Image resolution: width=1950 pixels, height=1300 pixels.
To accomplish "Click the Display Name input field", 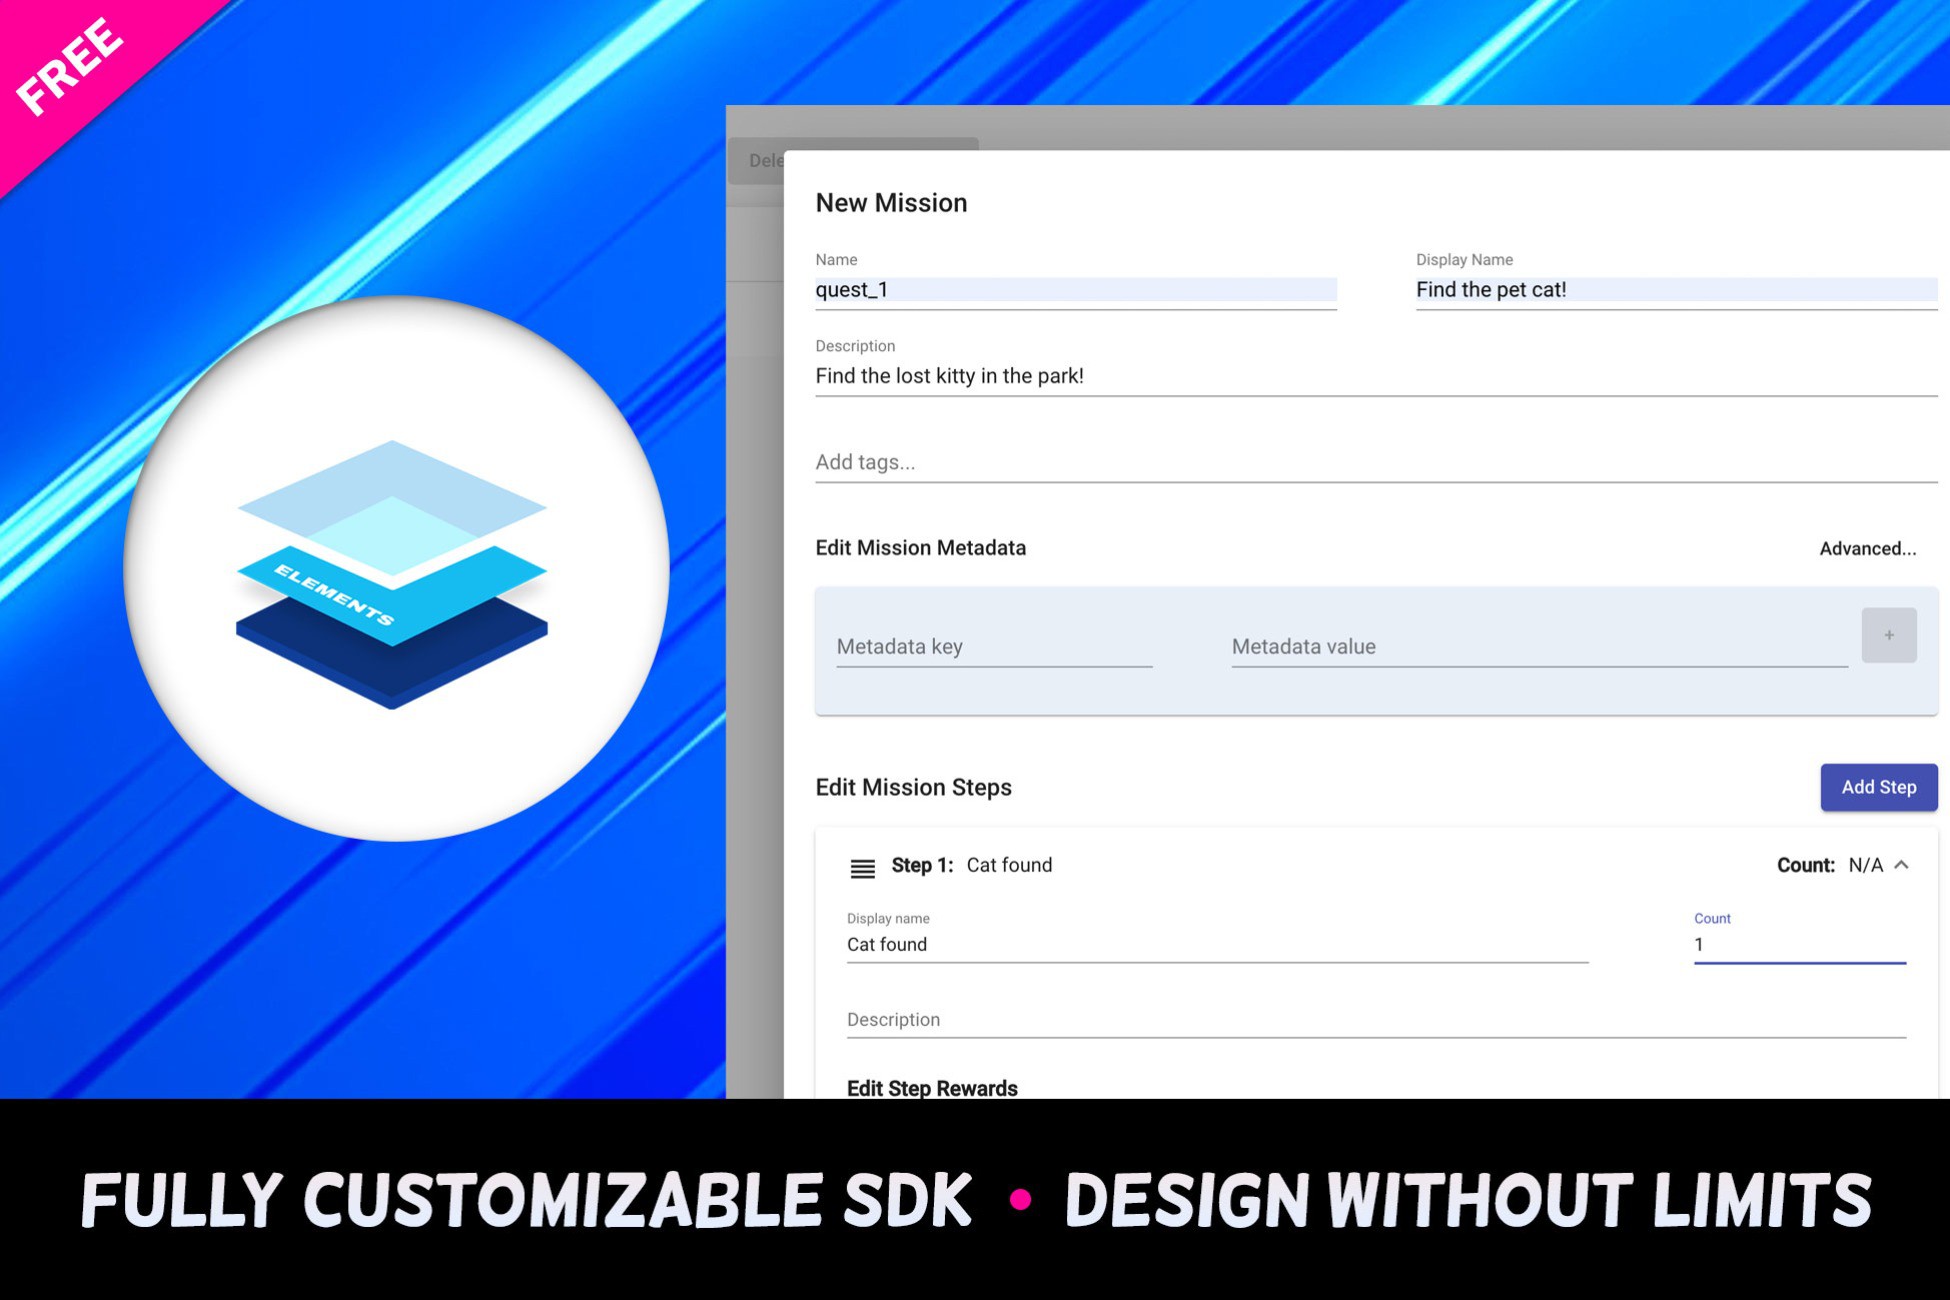I will (x=1675, y=290).
